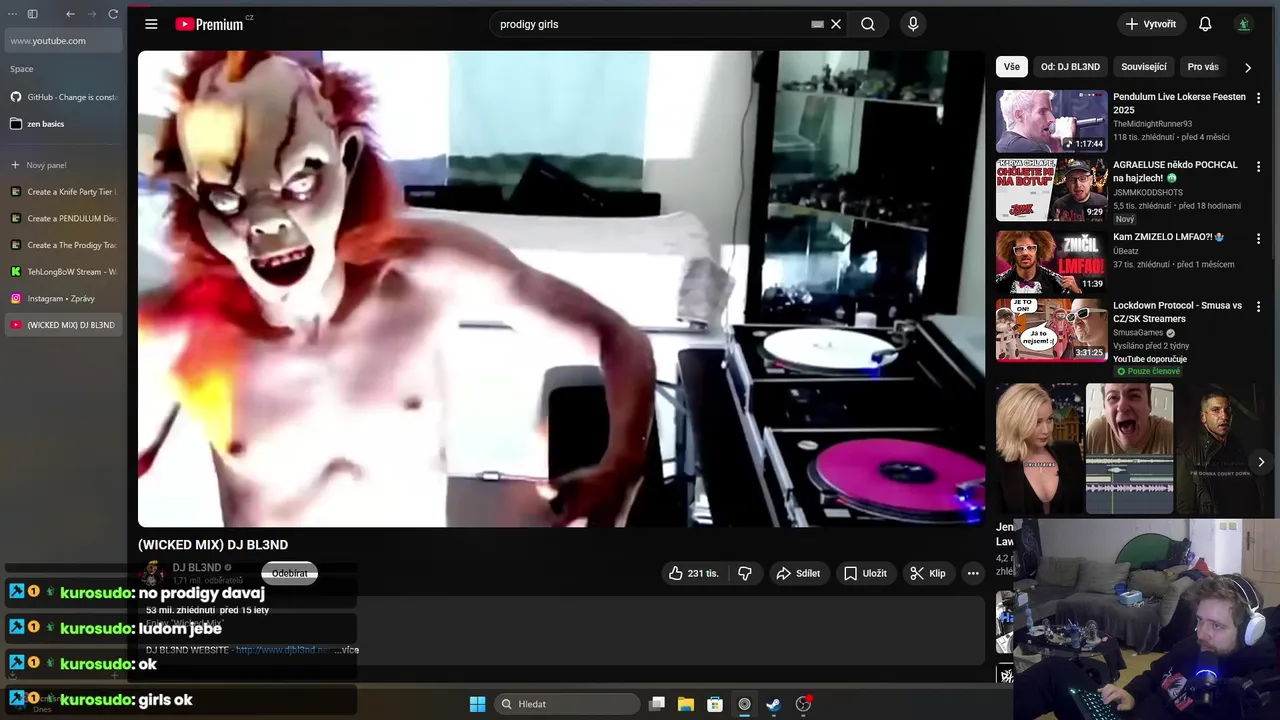Open more actions ellipsis under video
This screenshot has height=720, width=1280.
click(973, 573)
